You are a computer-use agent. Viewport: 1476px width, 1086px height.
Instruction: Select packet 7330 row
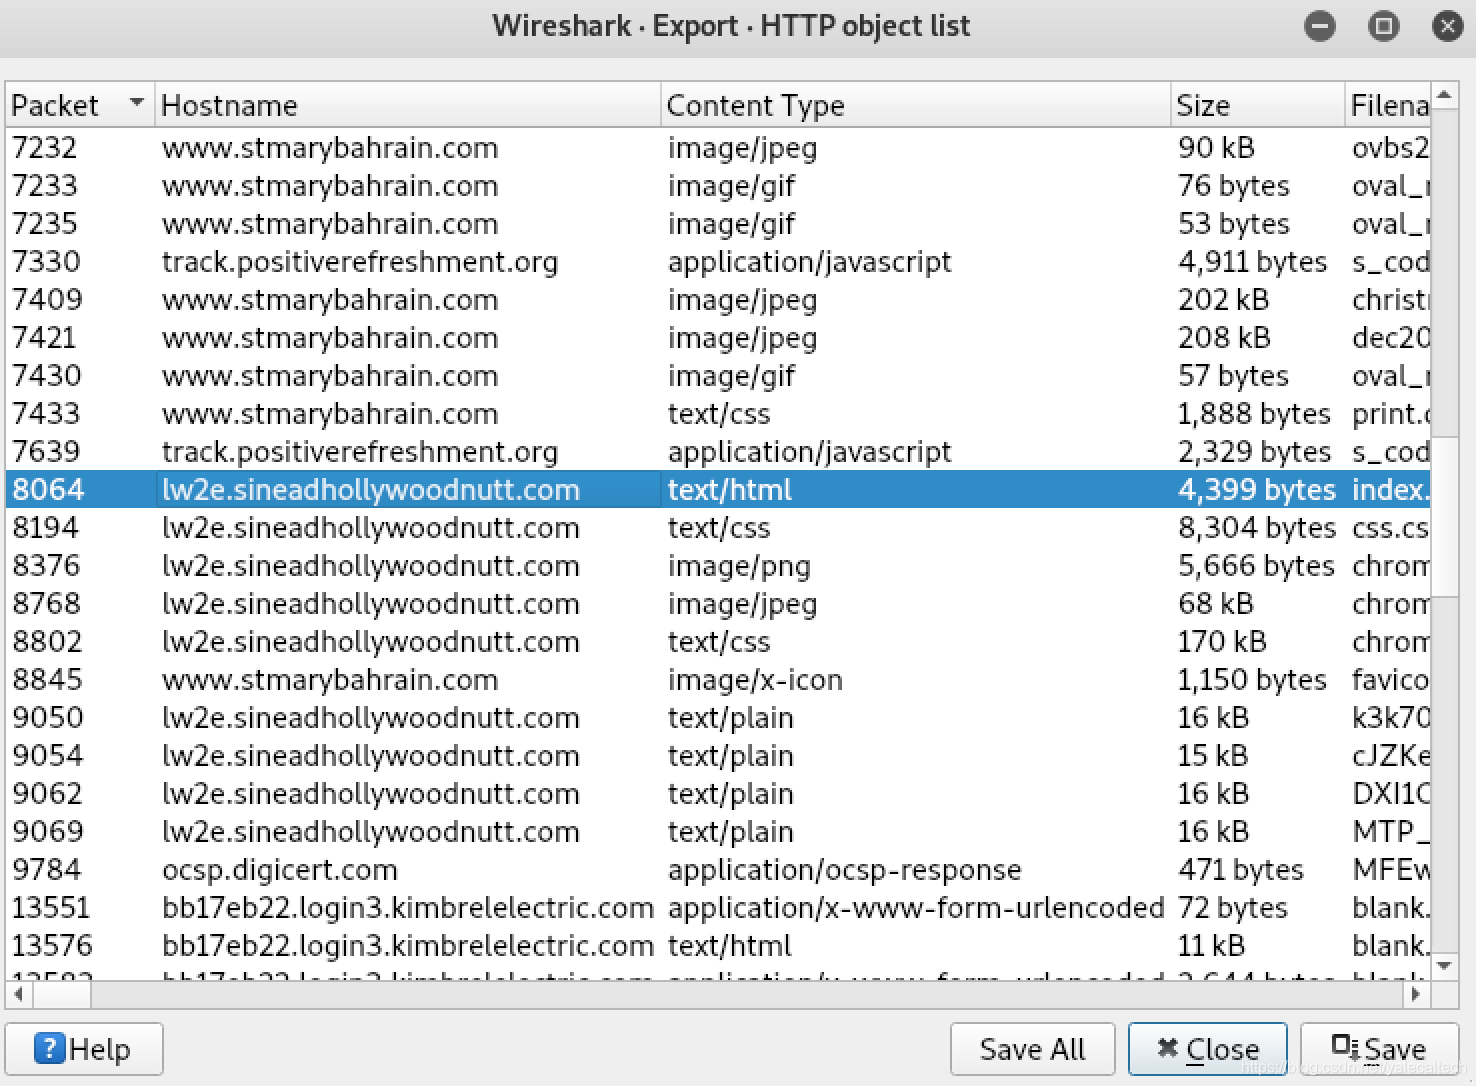point(718,261)
